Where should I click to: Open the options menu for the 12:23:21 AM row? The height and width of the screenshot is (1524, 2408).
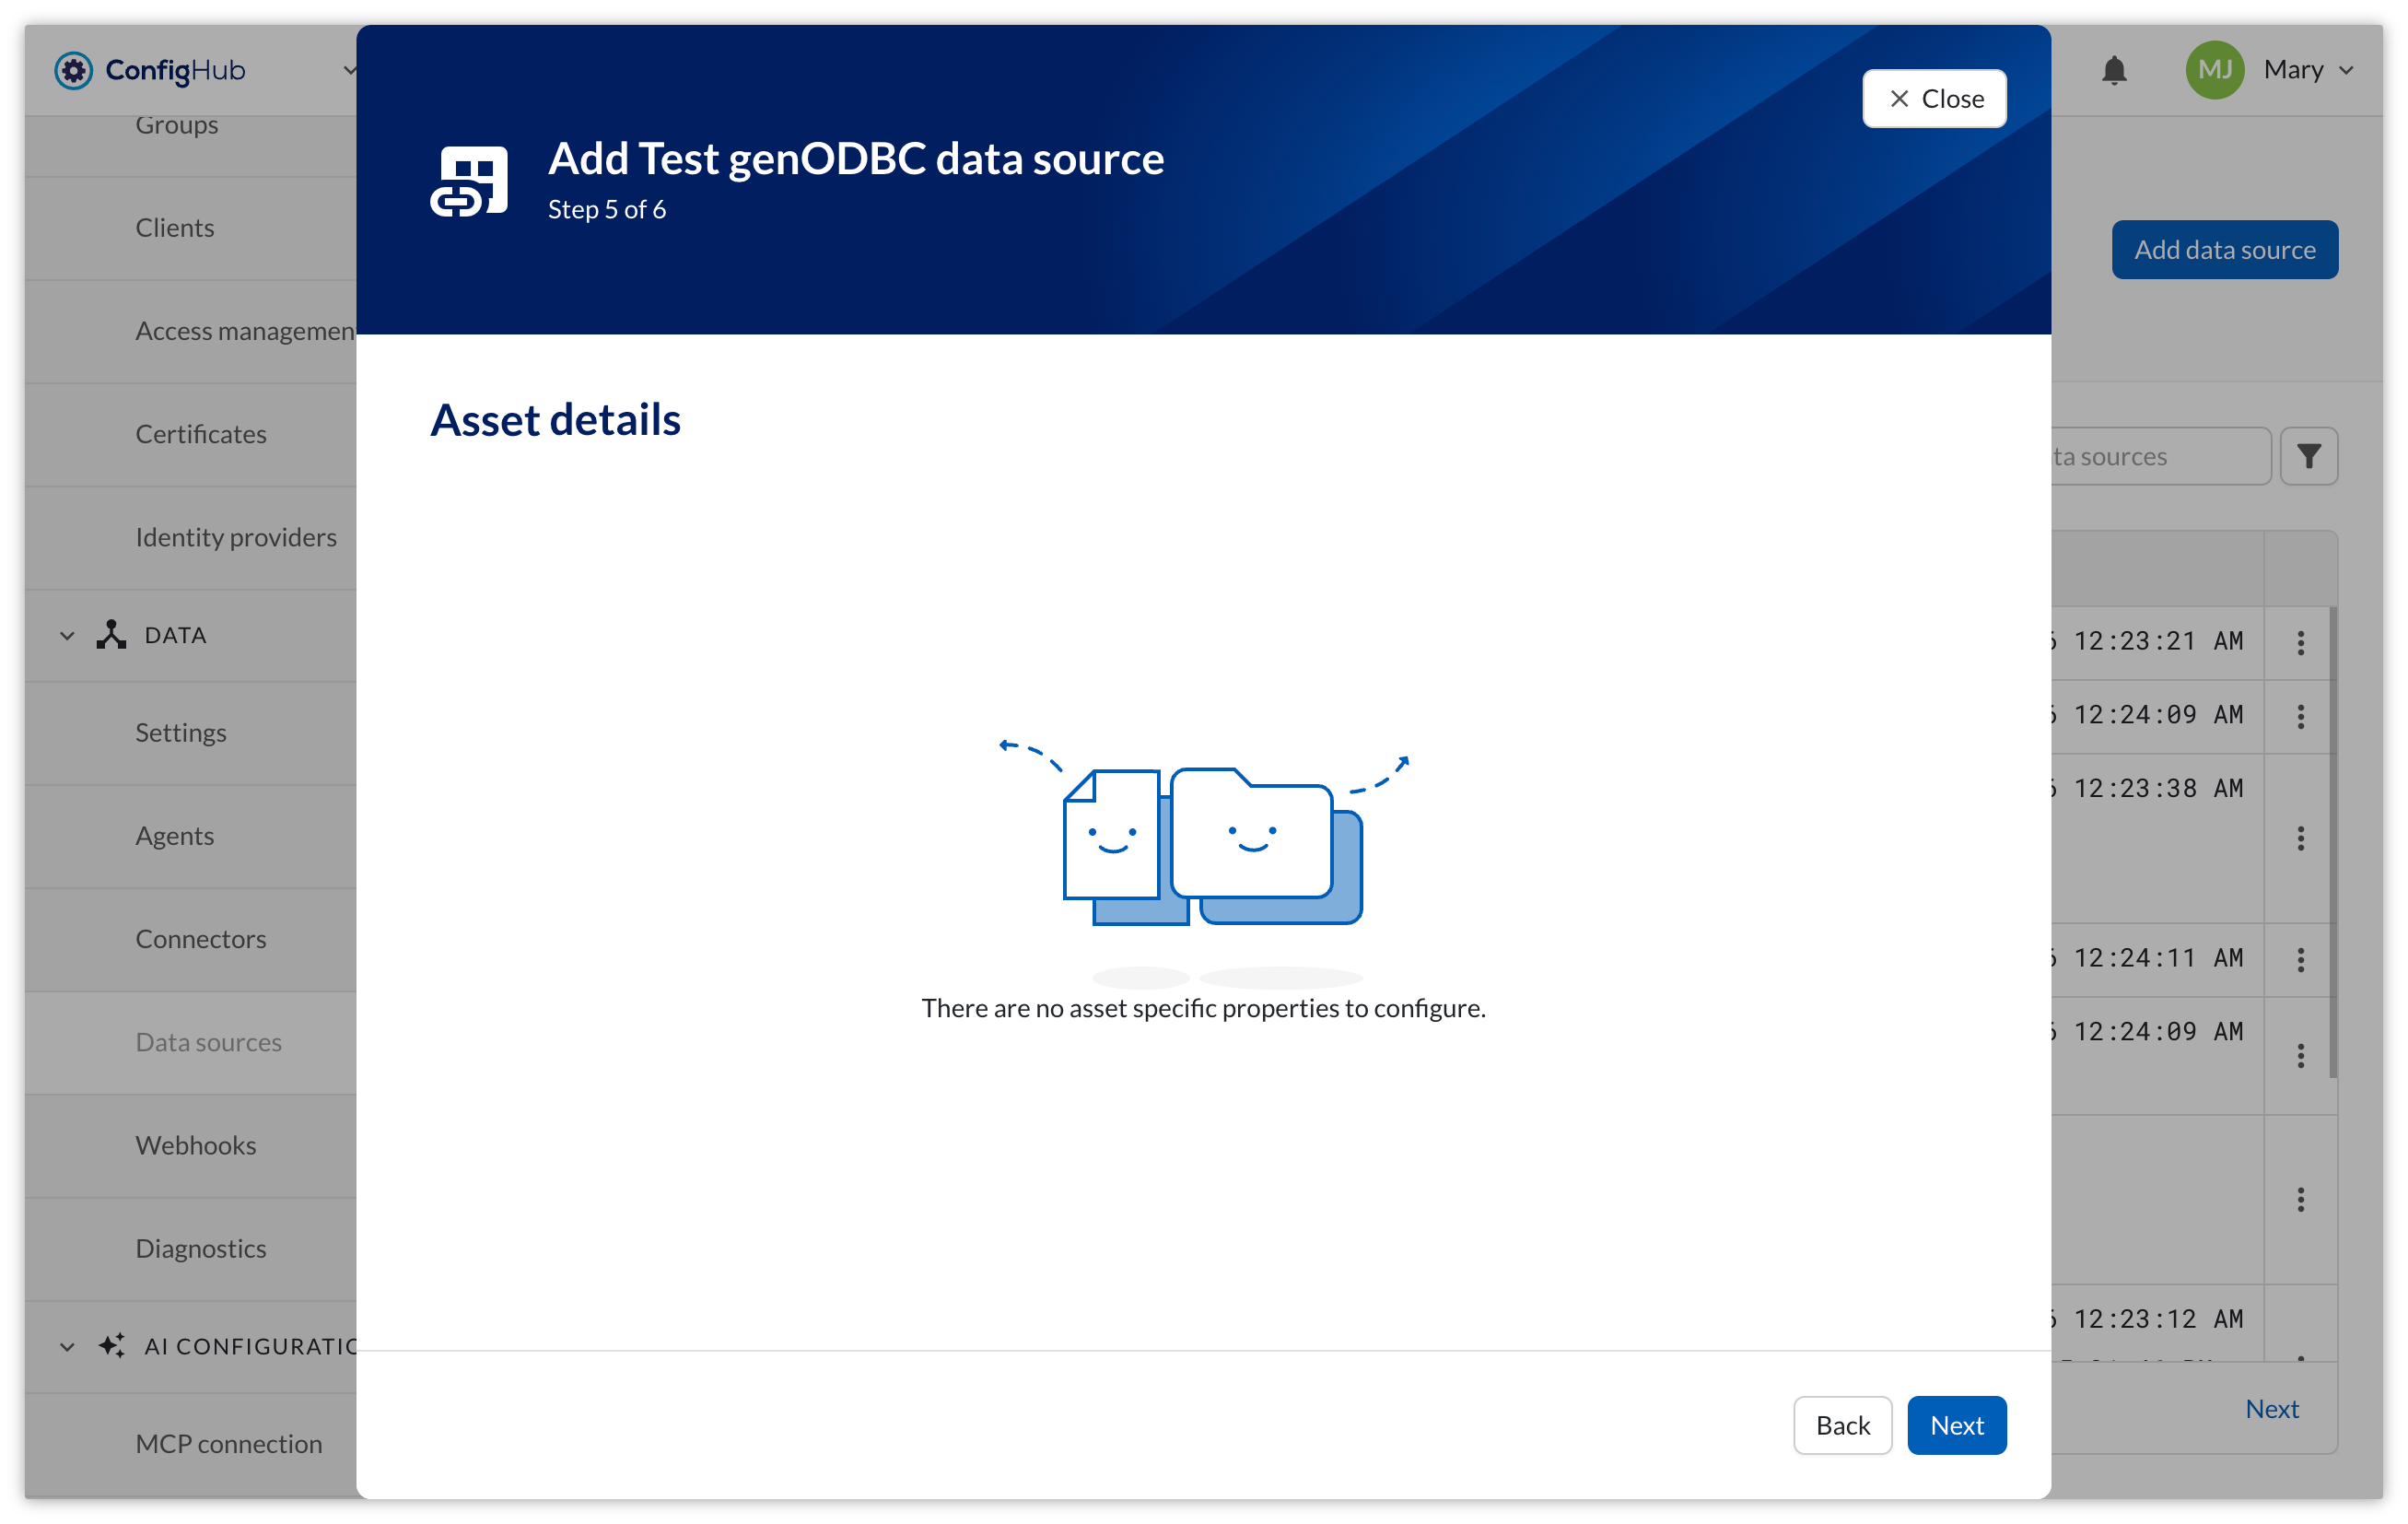2300,642
